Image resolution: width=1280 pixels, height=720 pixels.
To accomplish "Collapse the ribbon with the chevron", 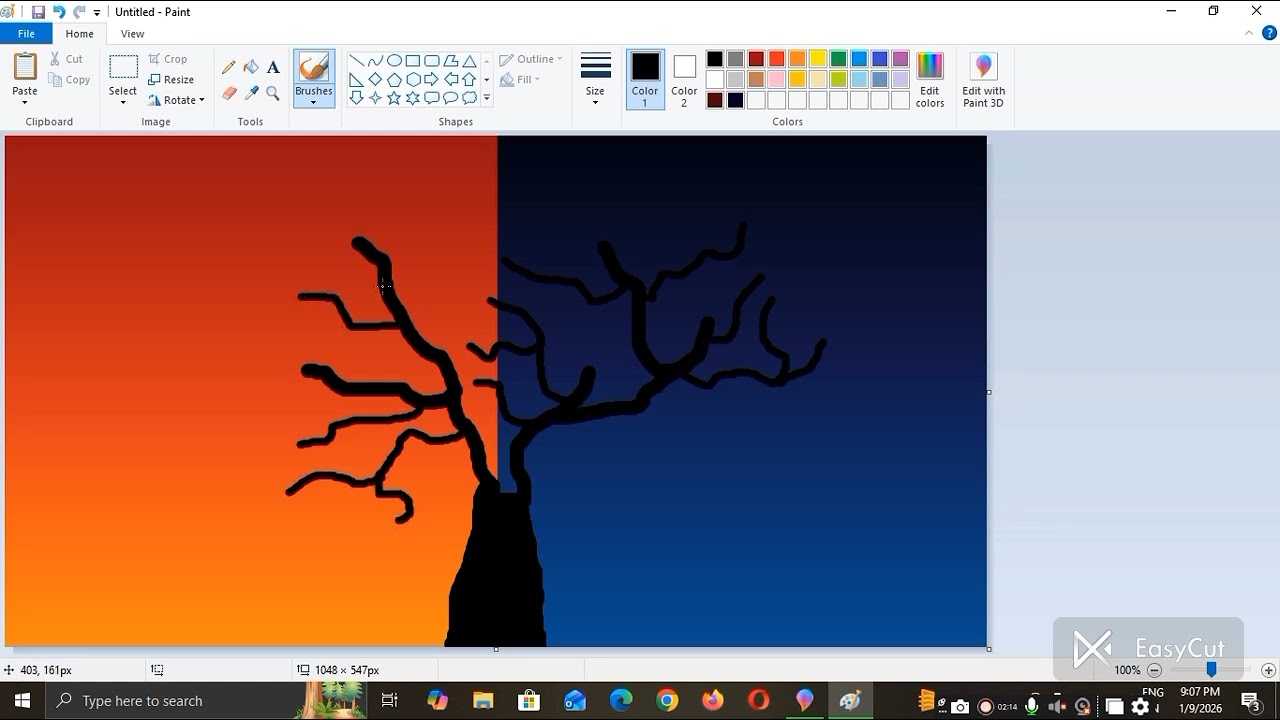I will tap(1249, 33).
